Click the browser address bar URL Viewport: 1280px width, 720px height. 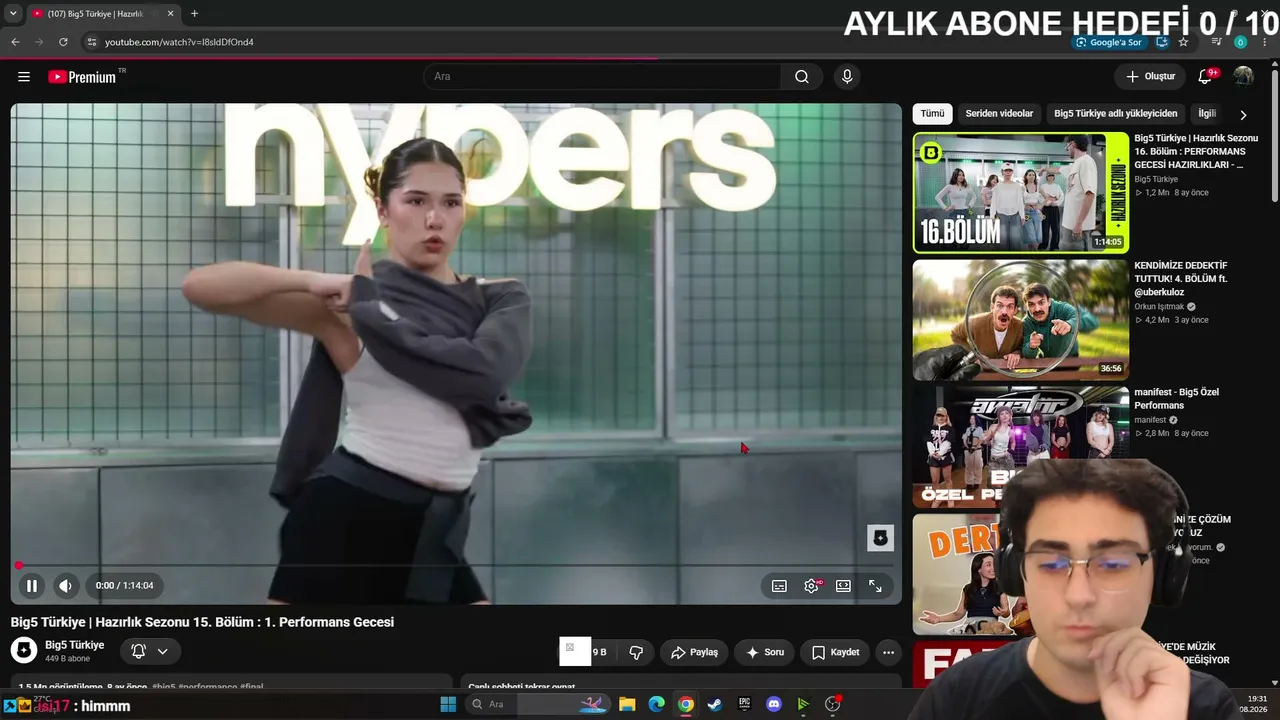tap(179, 42)
